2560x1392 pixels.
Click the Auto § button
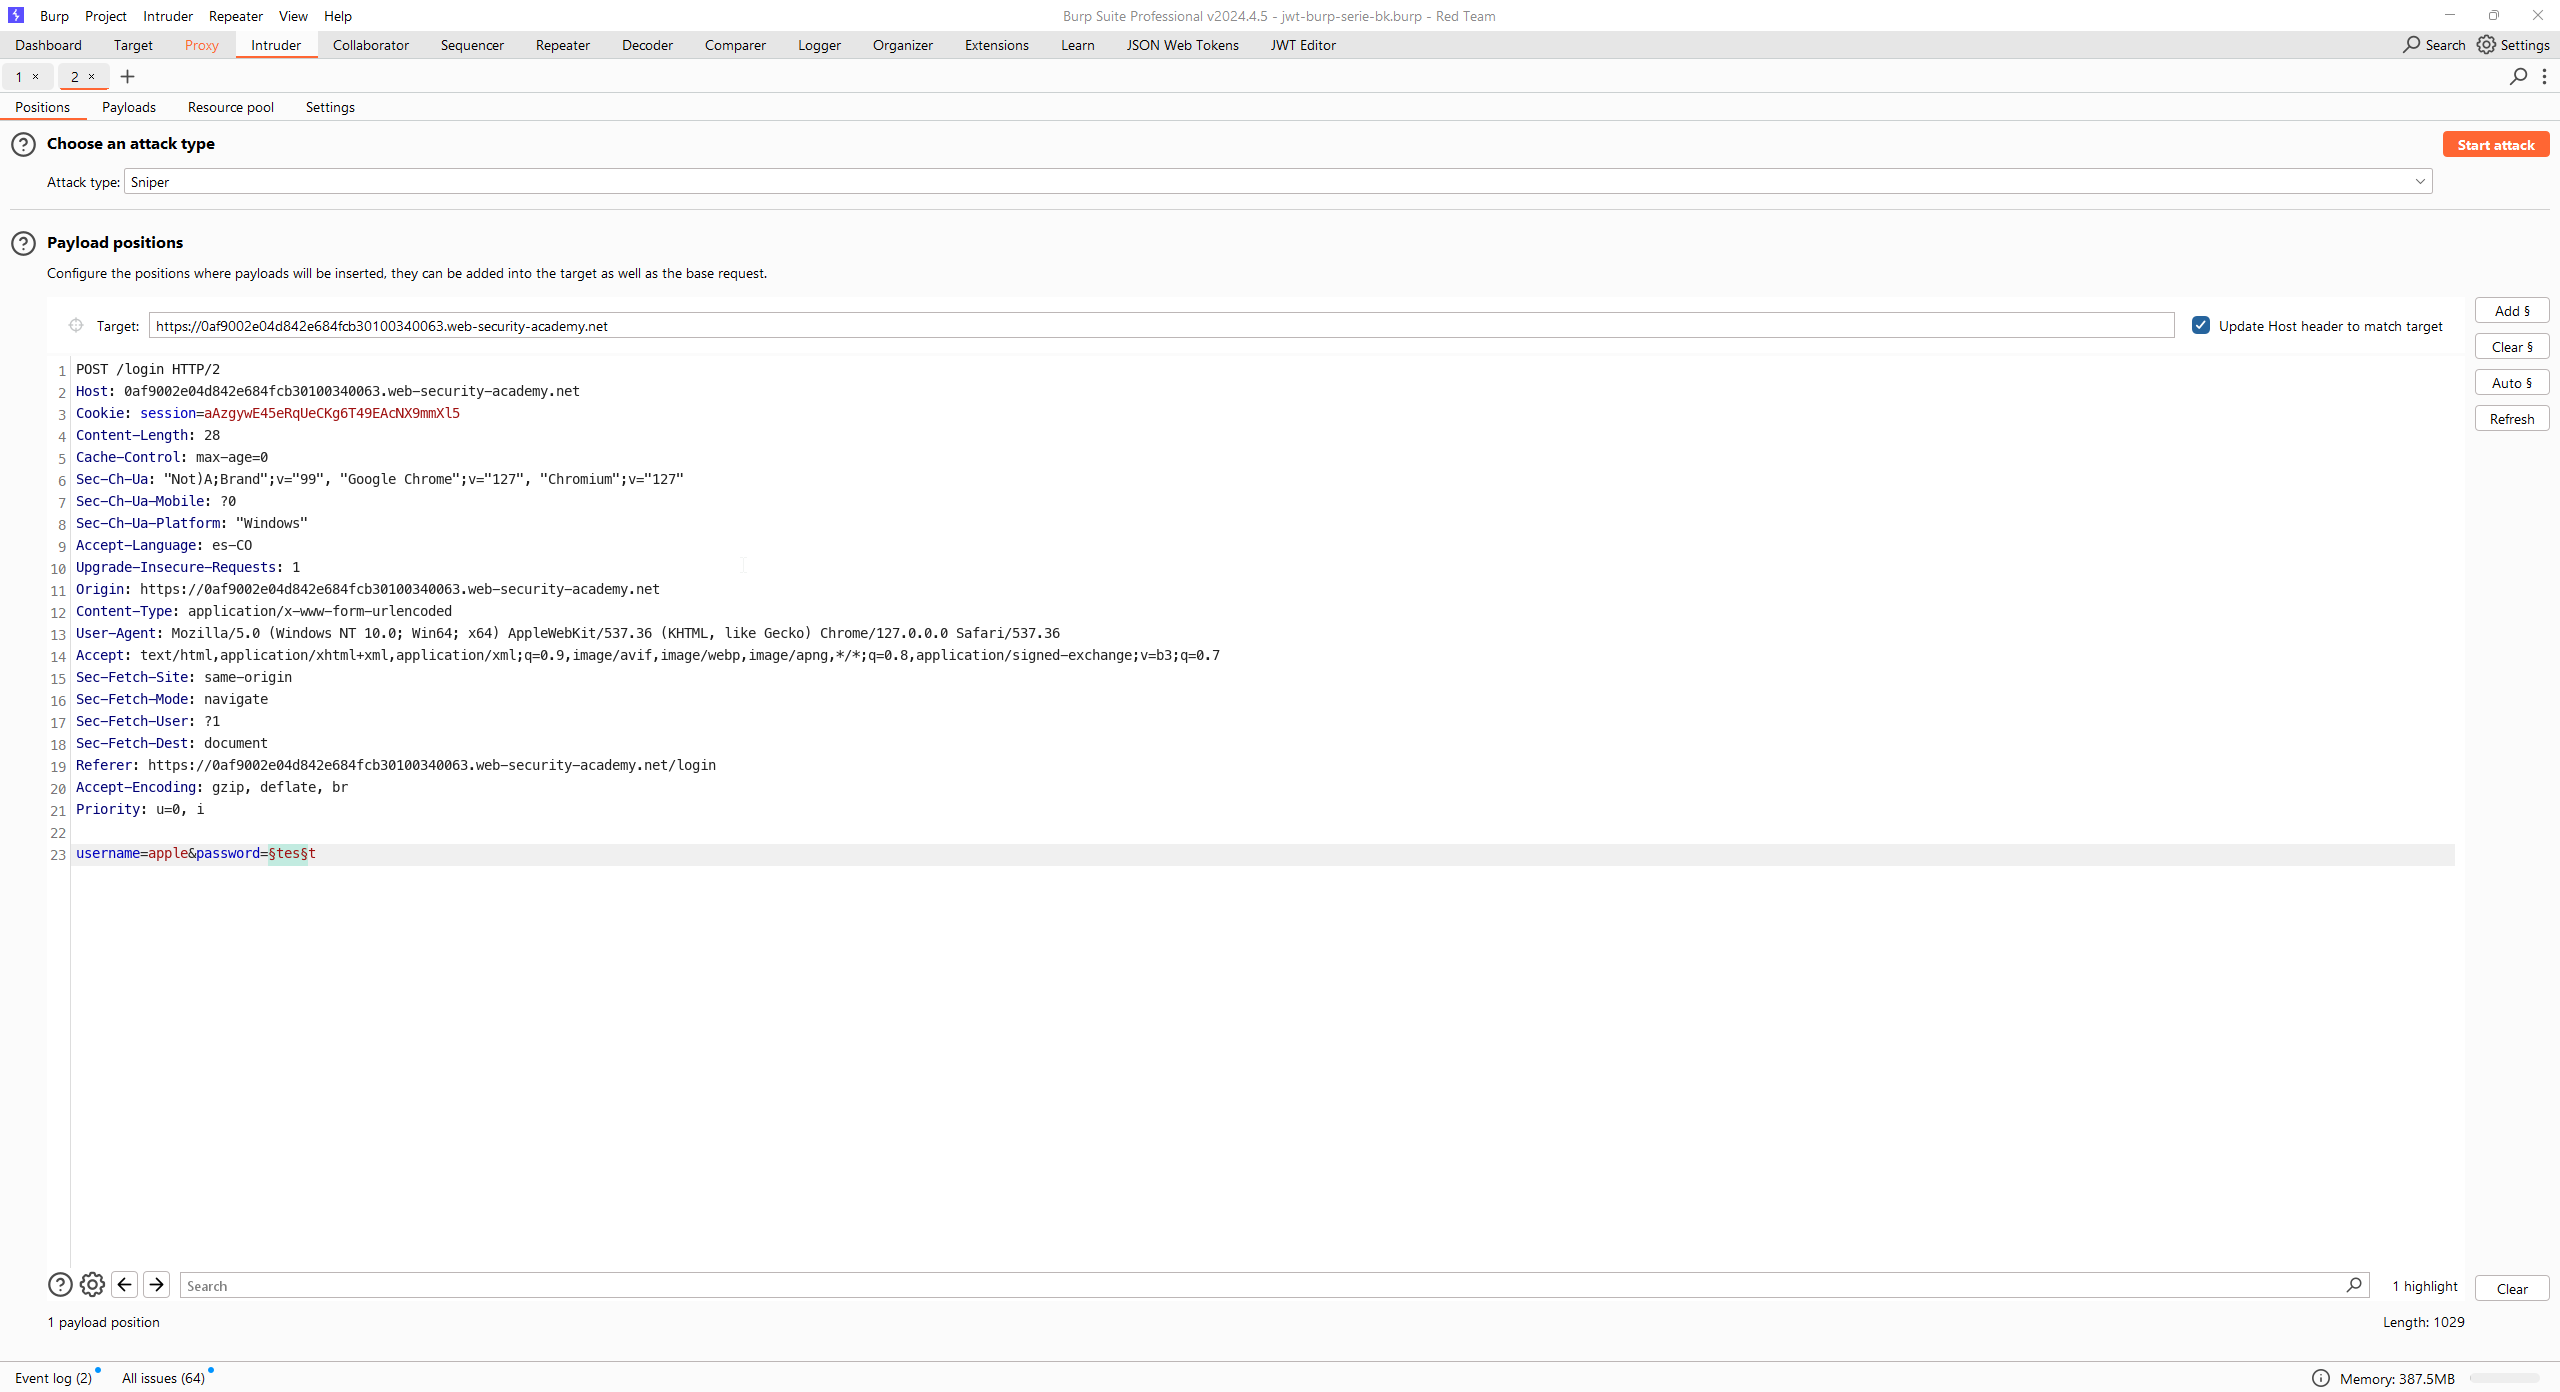click(x=2512, y=383)
